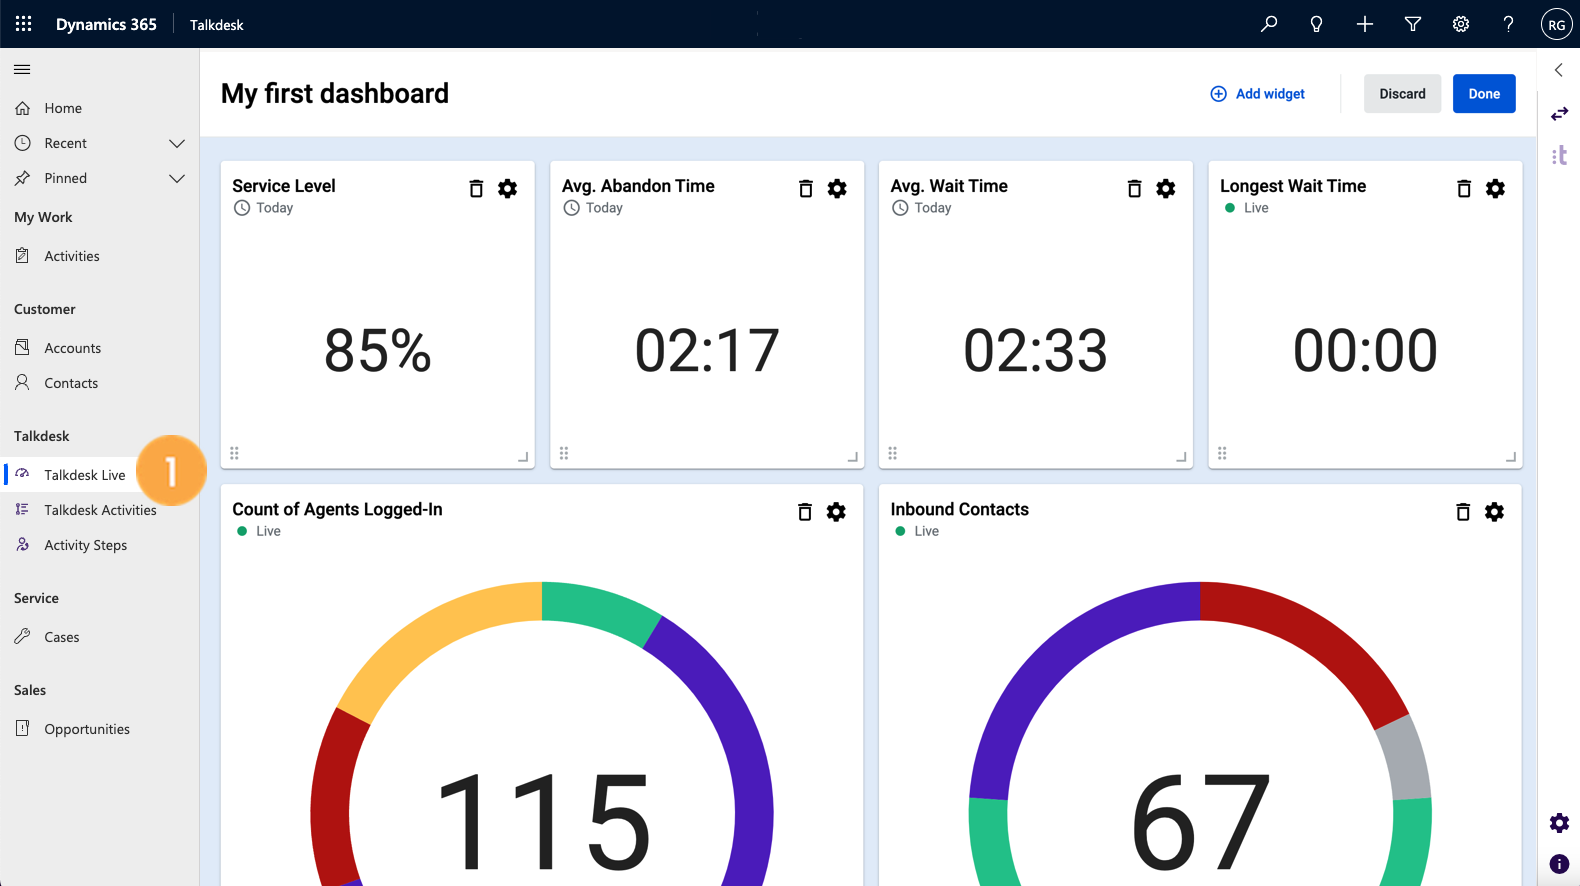Delete the Longest Wait Time widget
The image size is (1580, 886).
coord(1464,188)
